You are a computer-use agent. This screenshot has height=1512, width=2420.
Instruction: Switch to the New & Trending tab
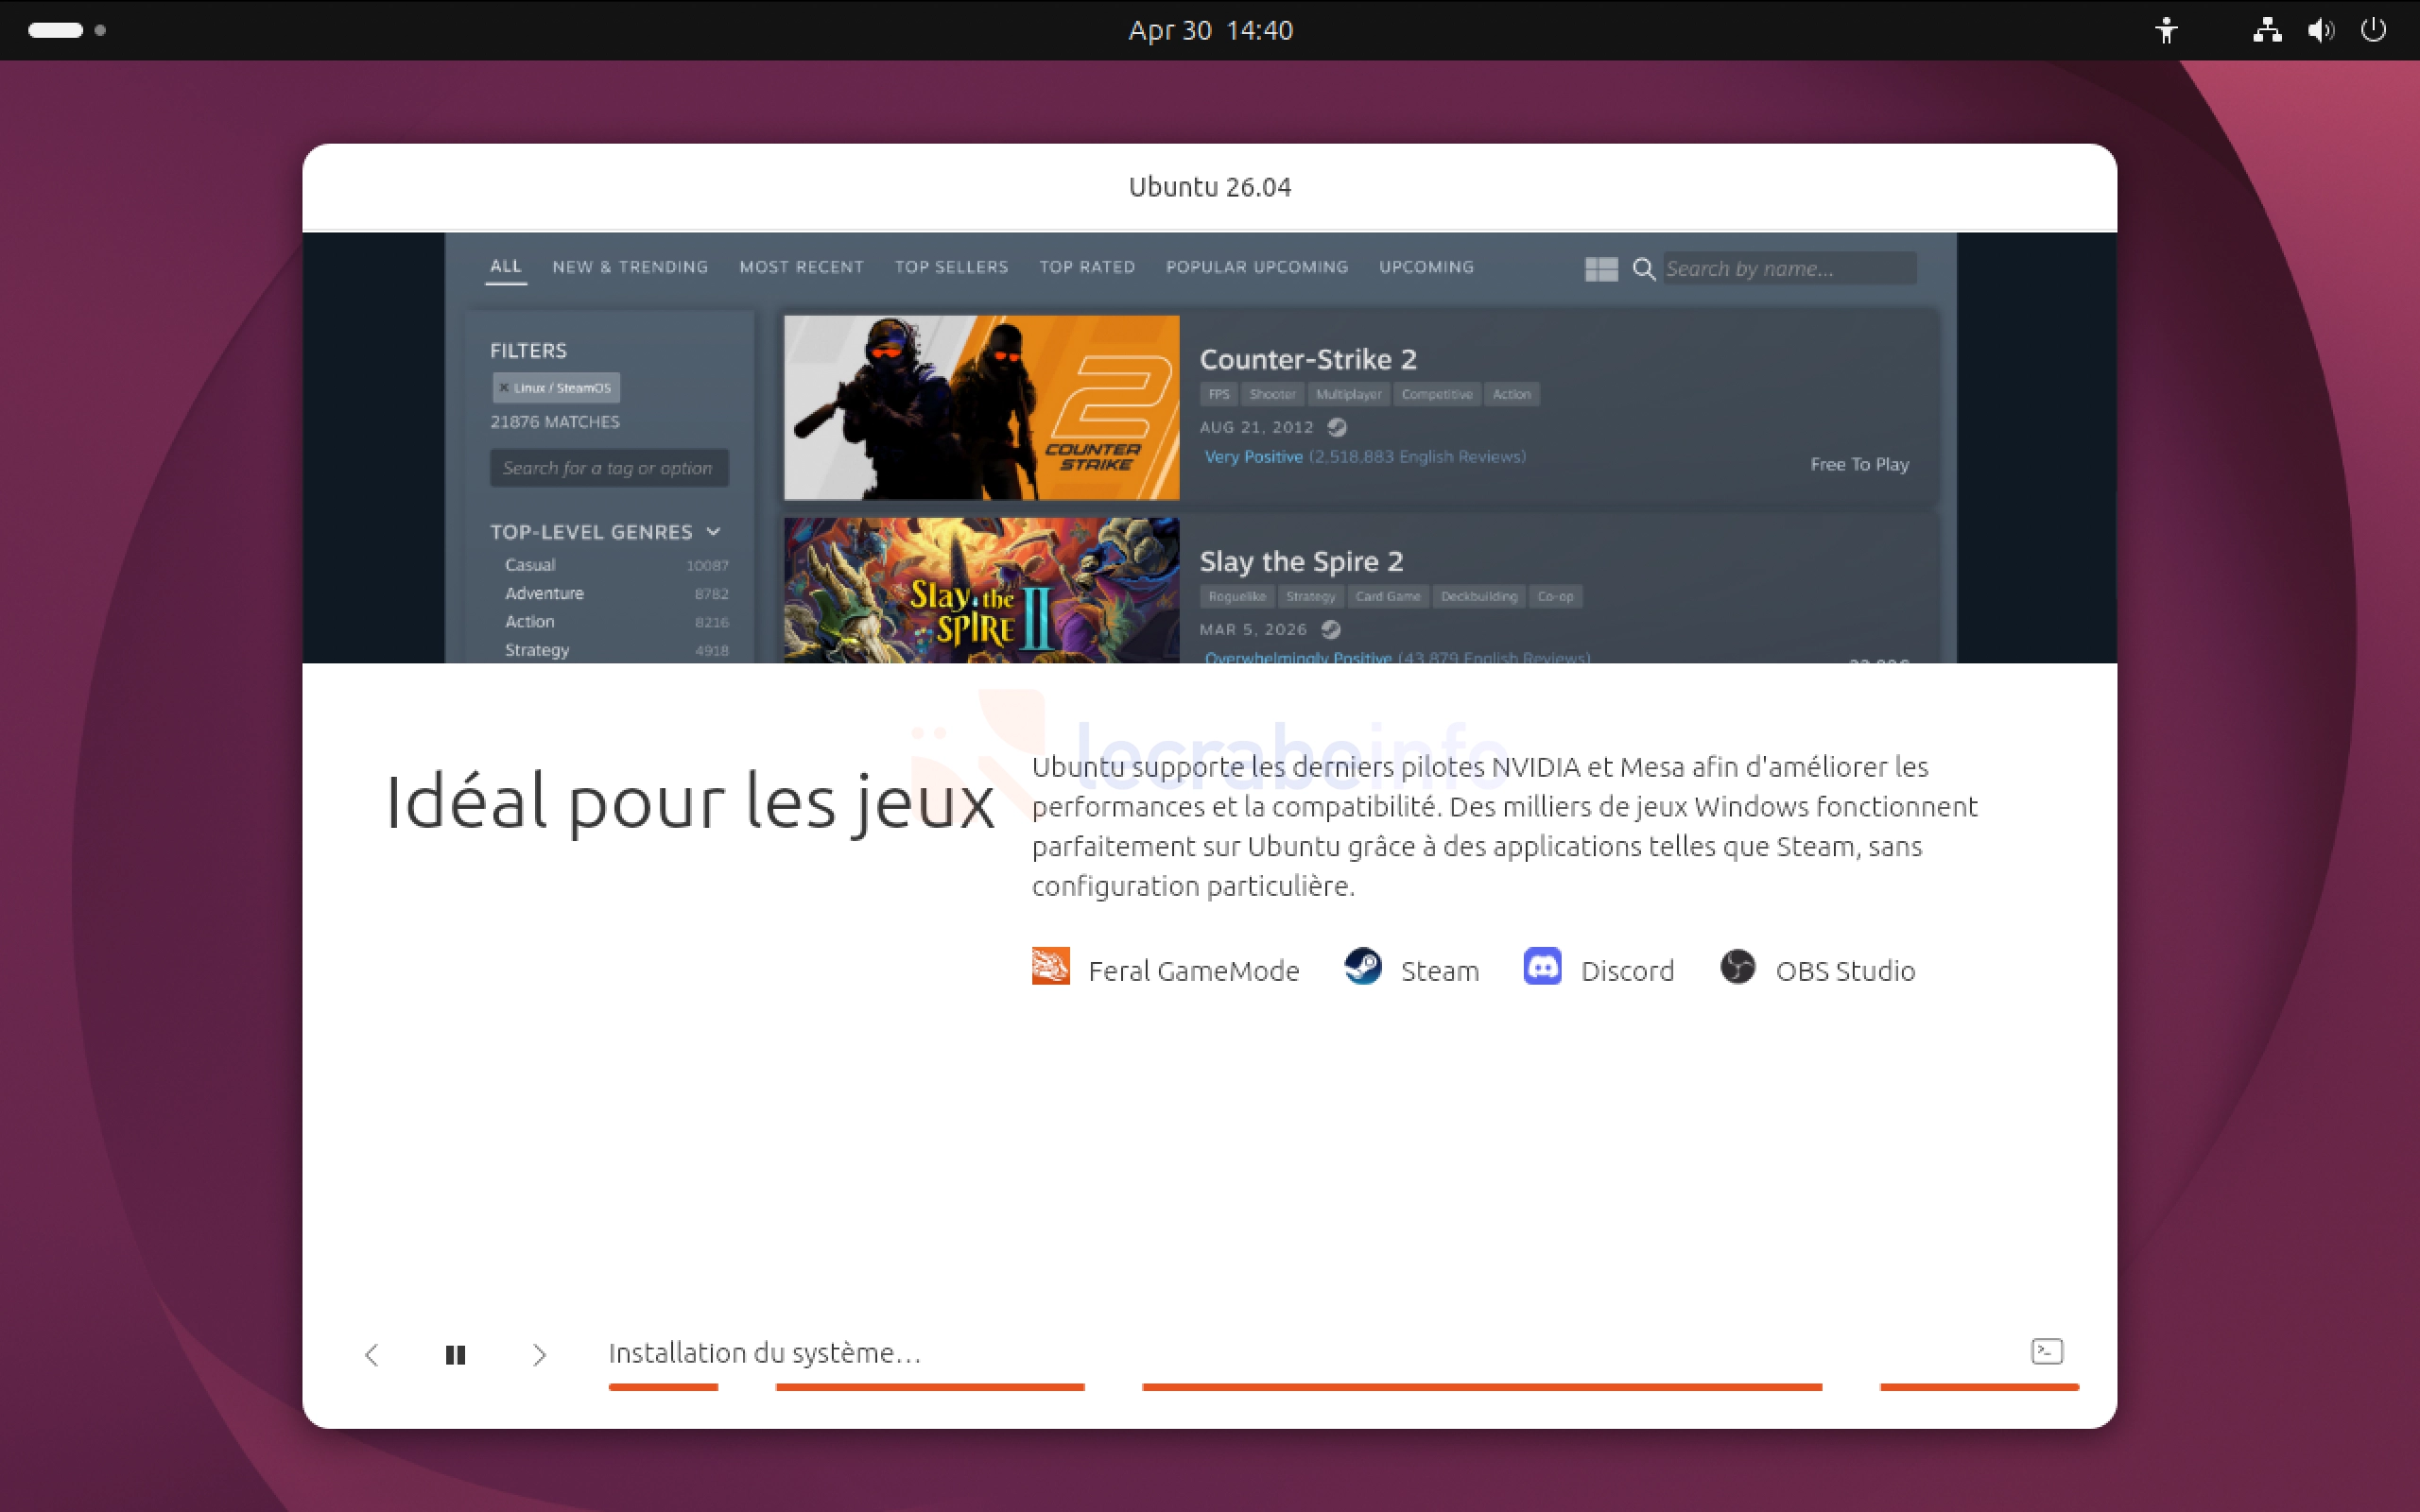pos(630,267)
